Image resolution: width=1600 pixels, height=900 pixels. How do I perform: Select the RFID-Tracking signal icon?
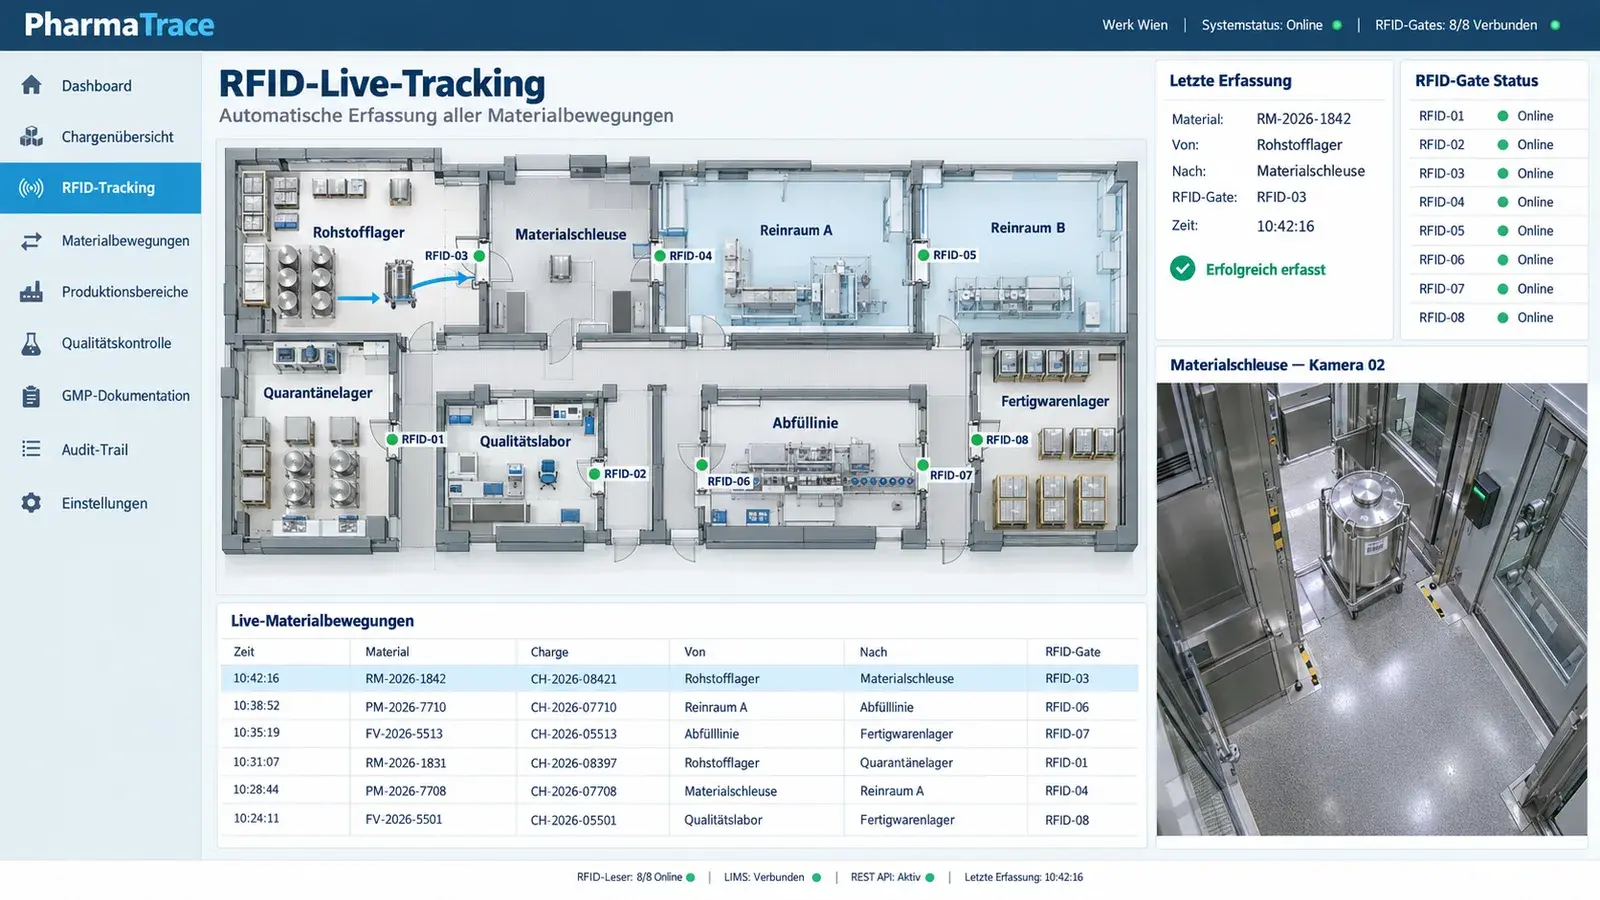(31, 188)
